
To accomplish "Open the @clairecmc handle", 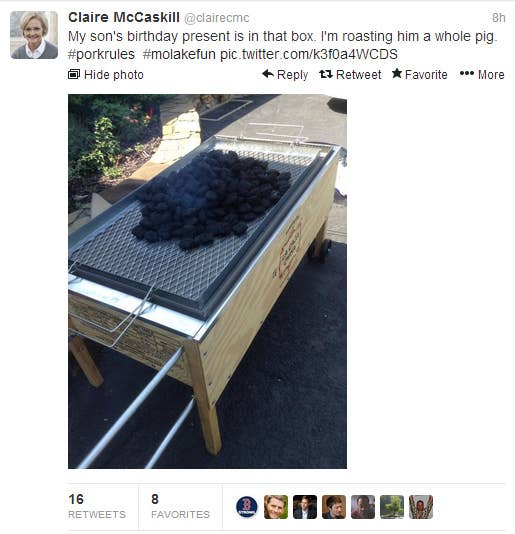I will tap(217, 18).
